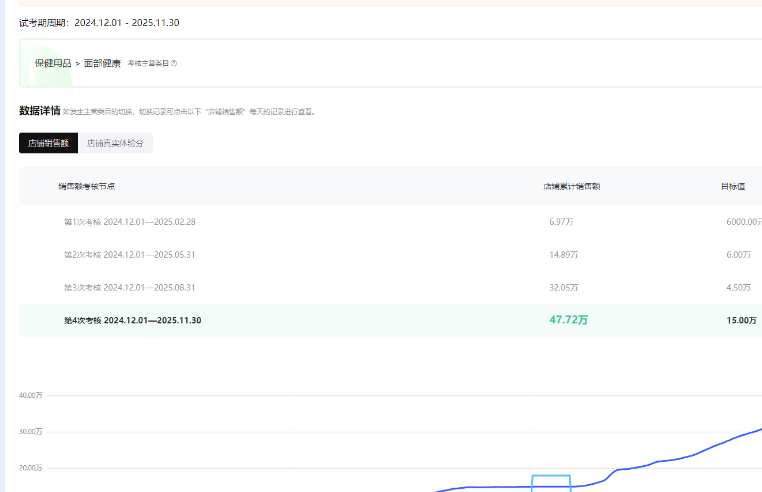The image size is (762, 492).
Task: Click the 目标值 column header
Action: 734,186
